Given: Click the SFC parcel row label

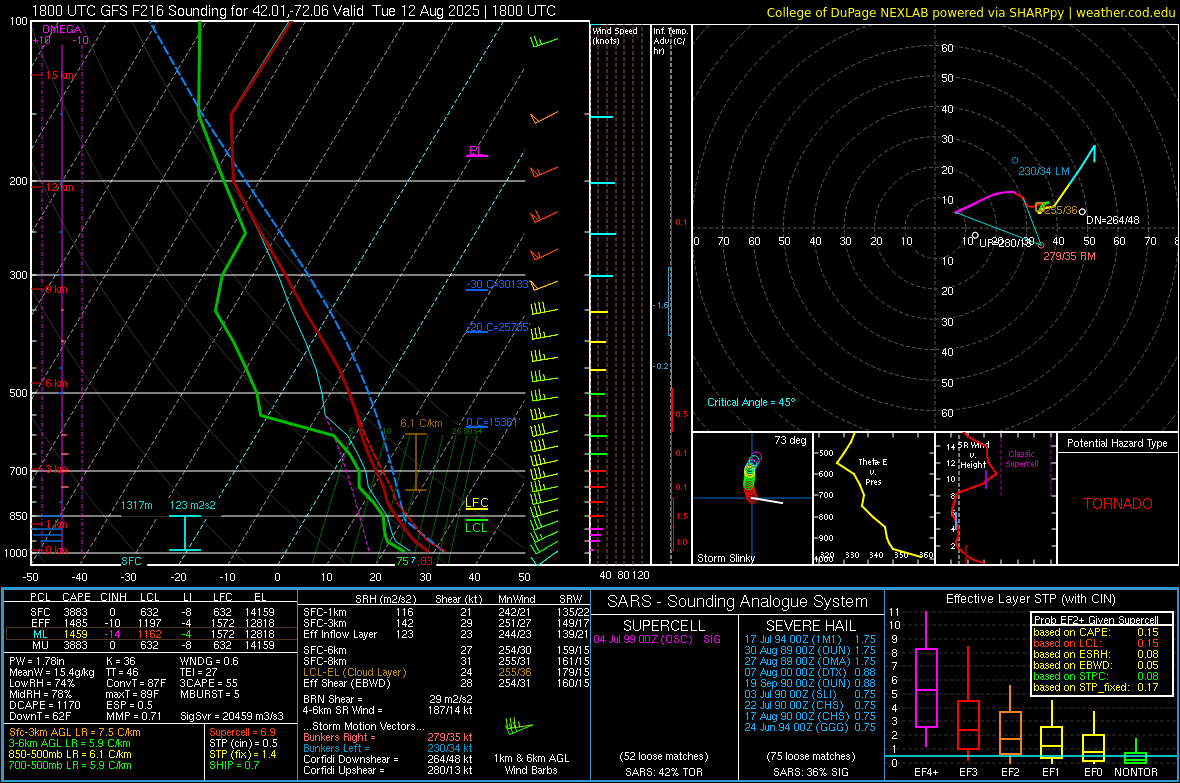Looking at the screenshot, I should pyautogui.click(x=40, y=612).
